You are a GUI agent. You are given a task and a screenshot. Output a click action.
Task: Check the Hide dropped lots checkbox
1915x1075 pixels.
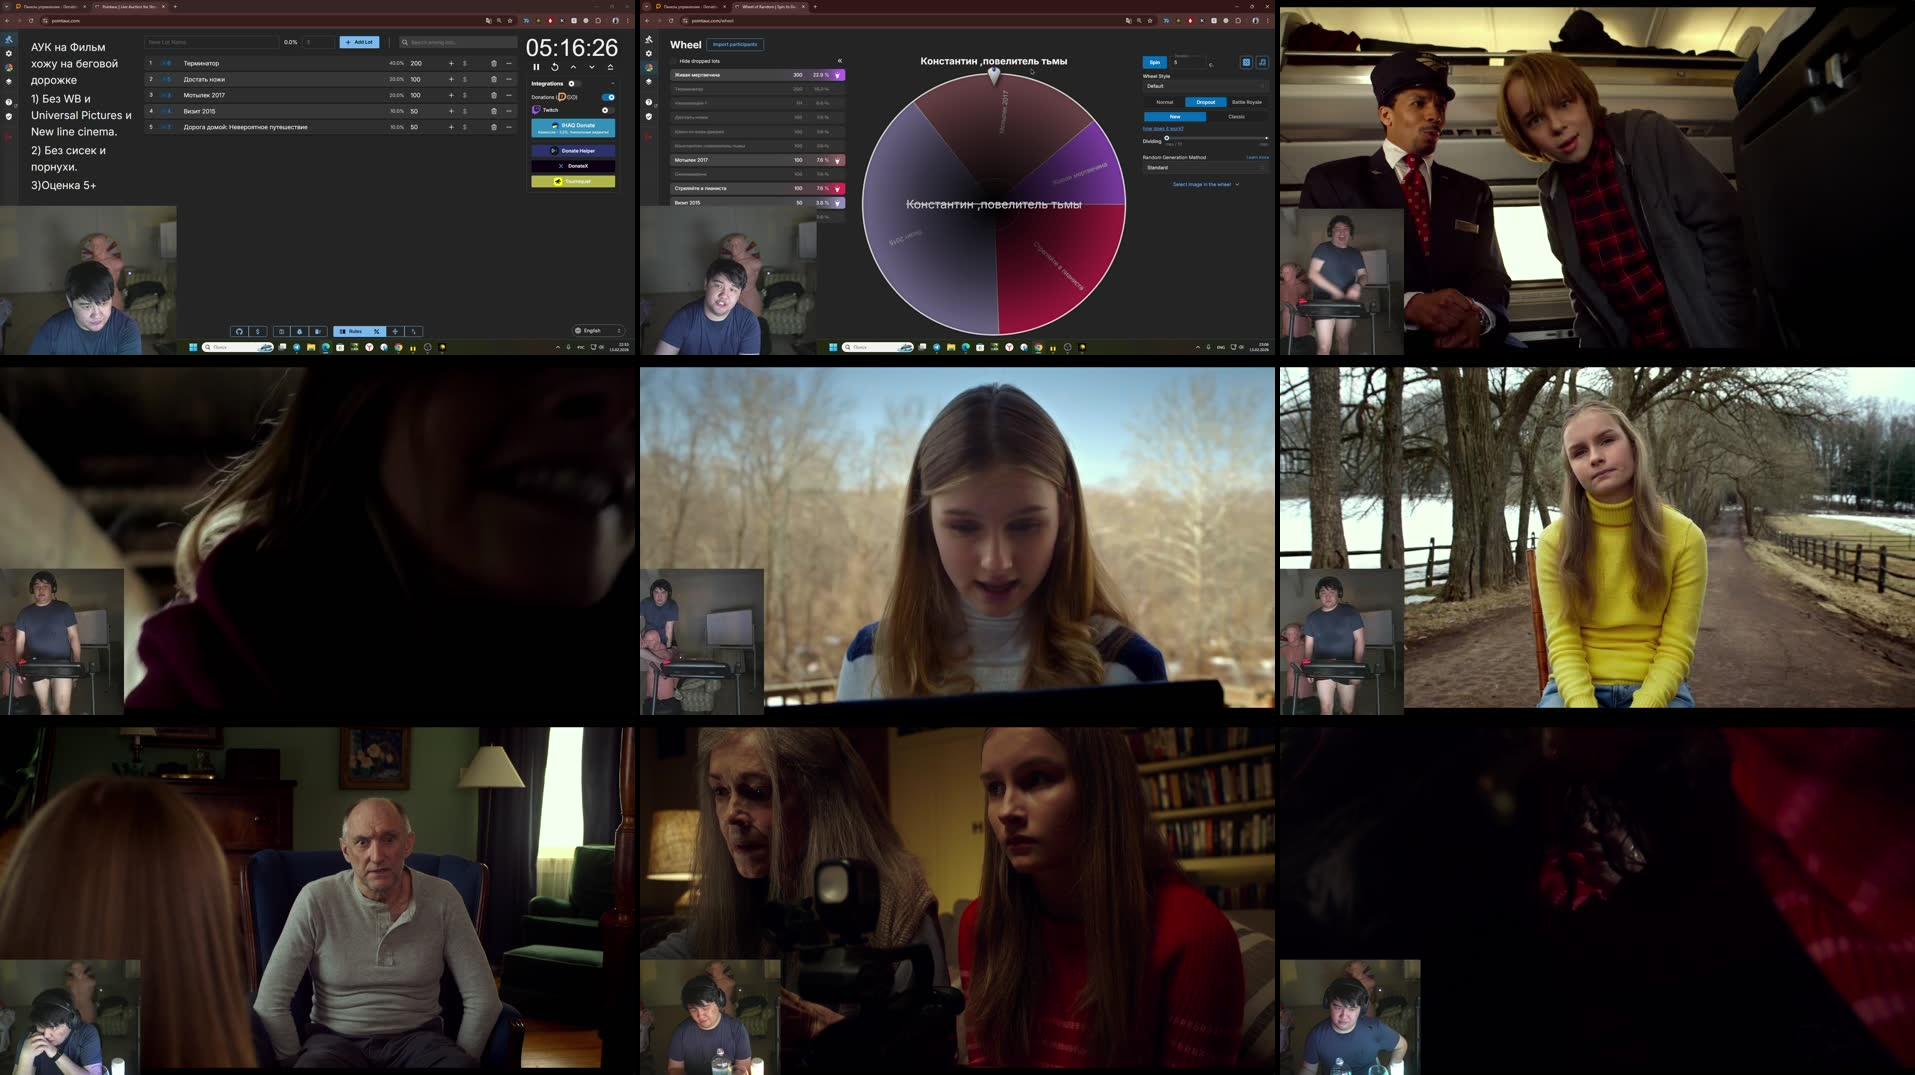click(x=673, y=61)
